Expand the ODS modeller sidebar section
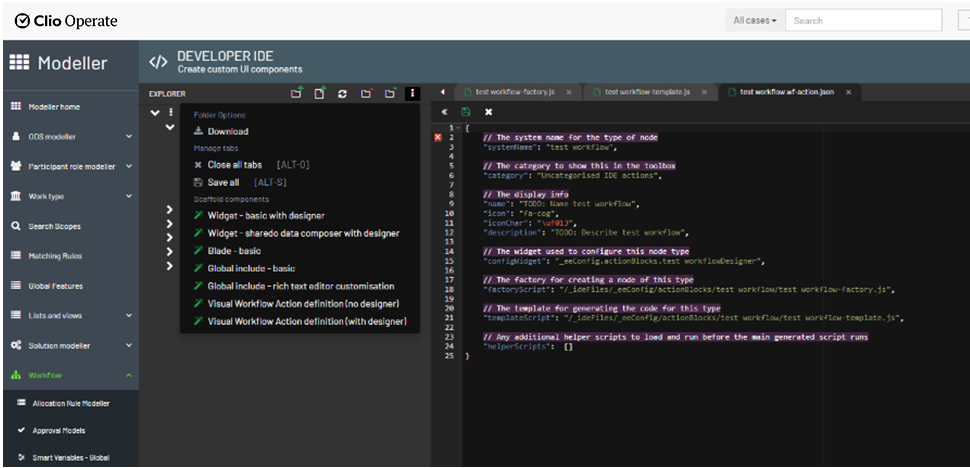The width and height of the screenshot is (970, 468). click(128, 137)
